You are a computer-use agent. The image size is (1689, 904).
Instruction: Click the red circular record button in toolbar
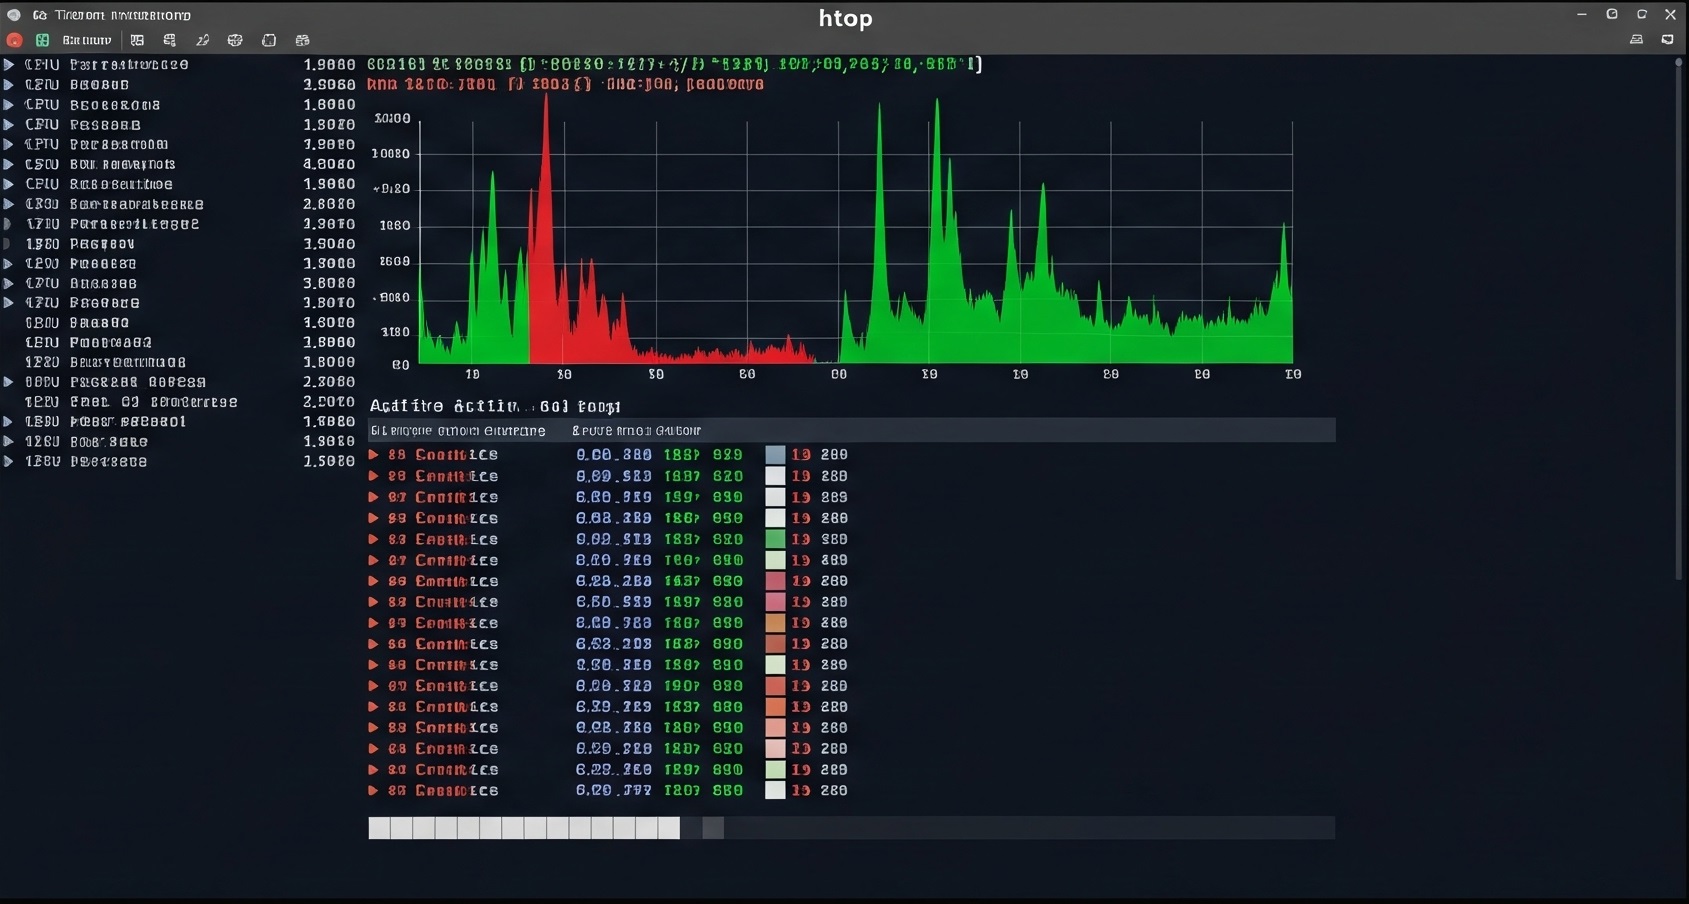[14, 41]
